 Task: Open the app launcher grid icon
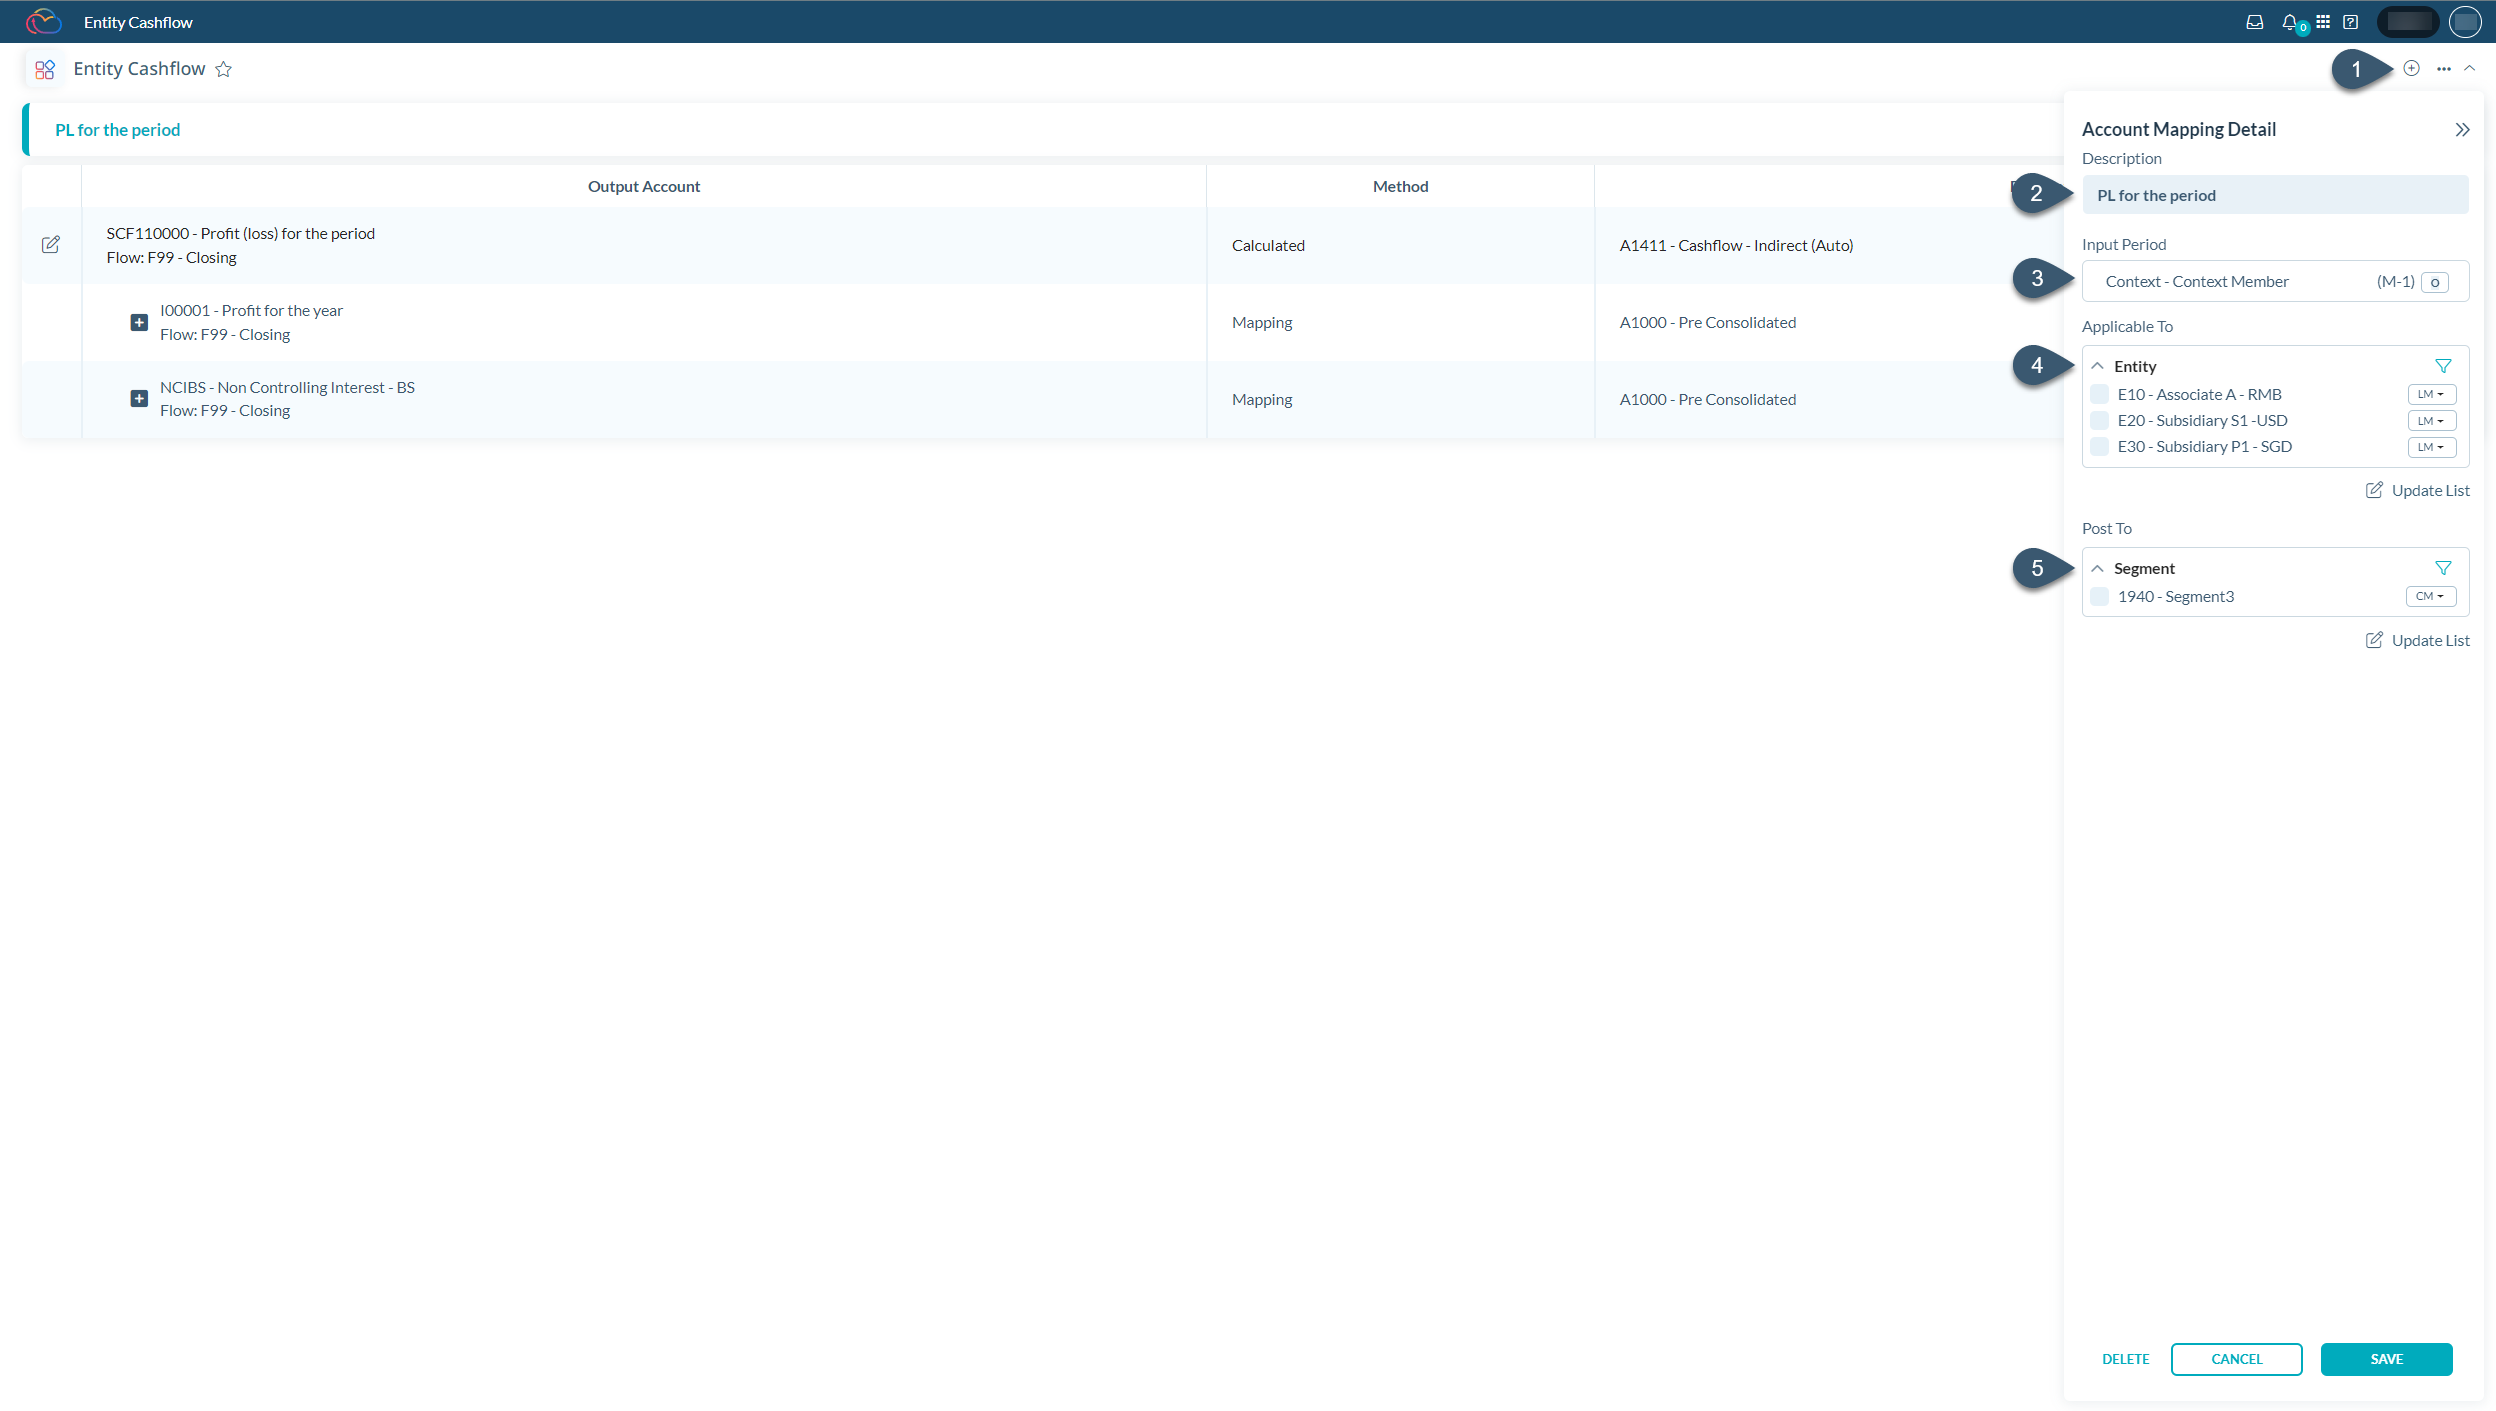tap(2322, 21)
